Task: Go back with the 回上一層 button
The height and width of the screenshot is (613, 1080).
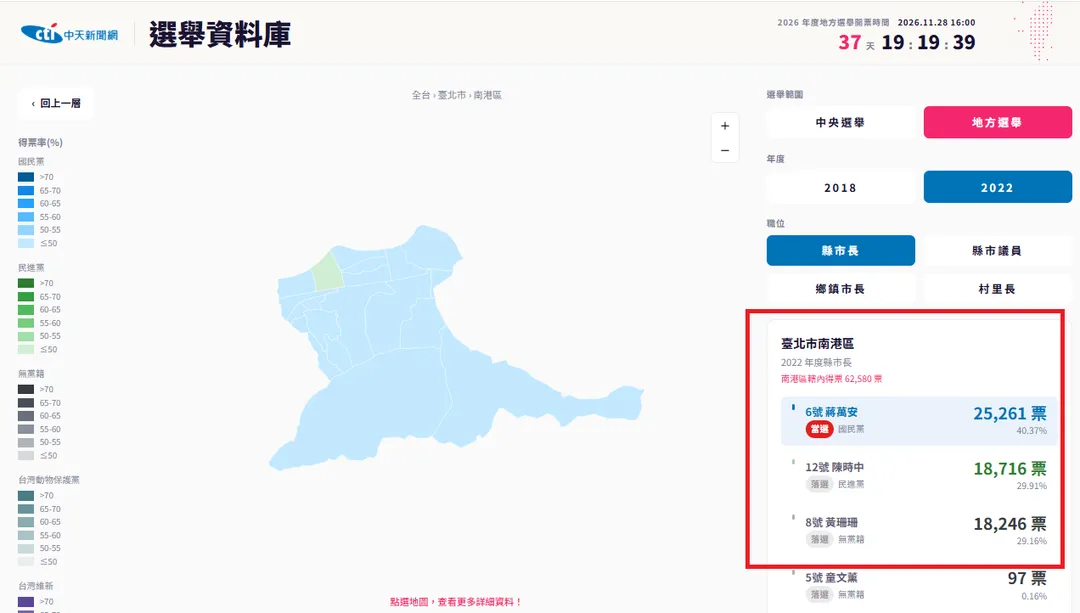Action: (x=56, y=103)
